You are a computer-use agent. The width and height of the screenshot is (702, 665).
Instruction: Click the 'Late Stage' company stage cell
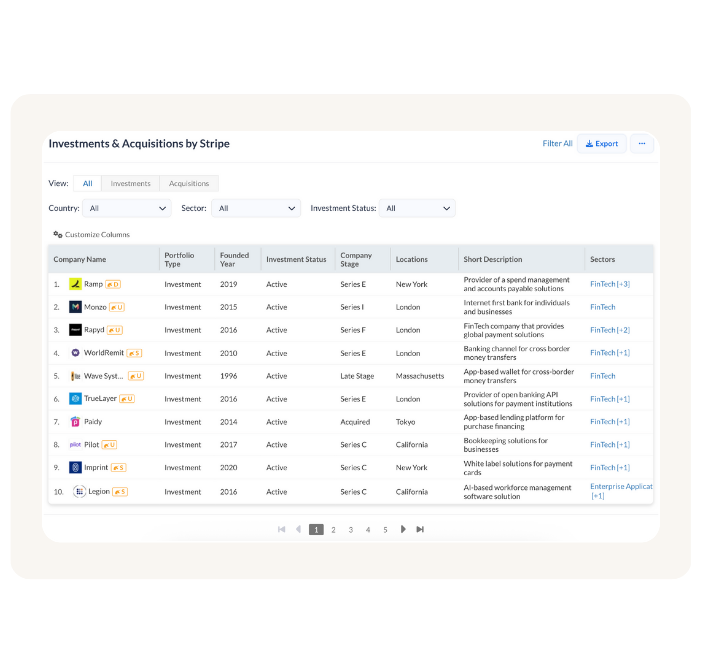(357, 376)
